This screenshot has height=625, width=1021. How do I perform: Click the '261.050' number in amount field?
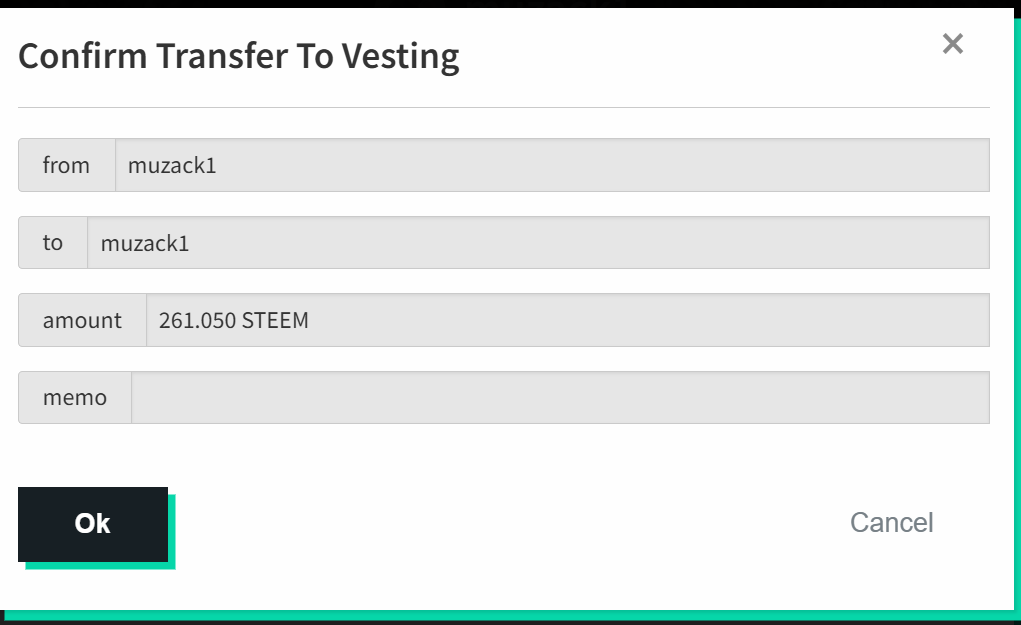click(x=197, y=320)
